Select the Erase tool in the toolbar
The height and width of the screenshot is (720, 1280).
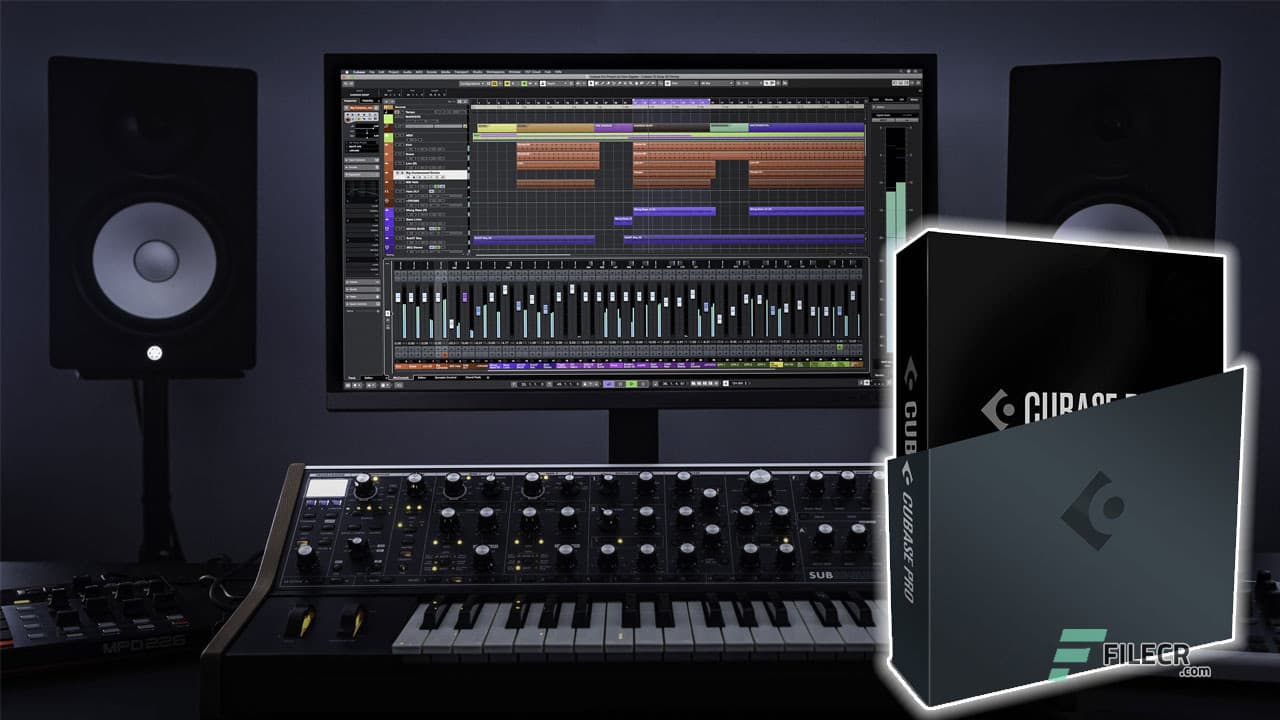[x=610, y=86]
